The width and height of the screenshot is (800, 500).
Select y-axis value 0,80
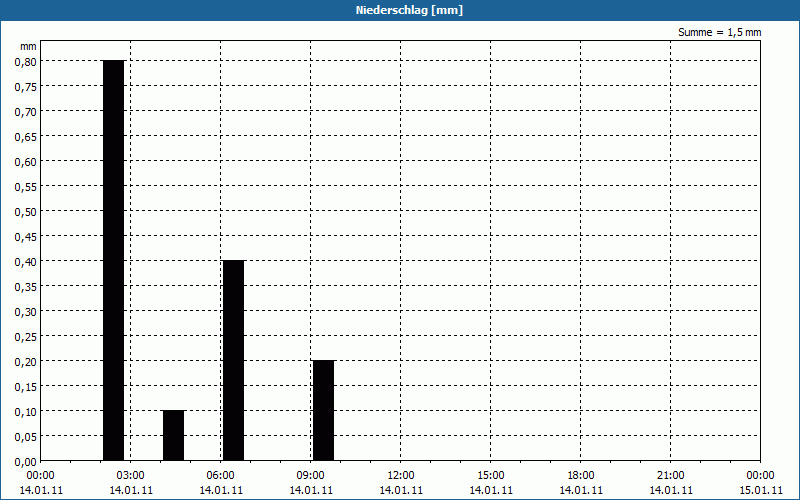pos(26,61)
